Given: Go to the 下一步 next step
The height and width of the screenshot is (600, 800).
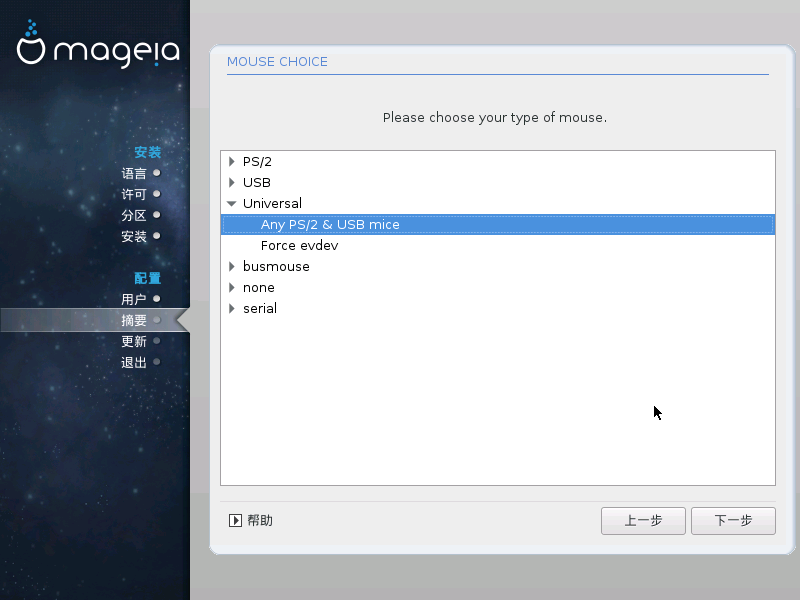Looking at the screenshot, I should click(x=733, y=521).
